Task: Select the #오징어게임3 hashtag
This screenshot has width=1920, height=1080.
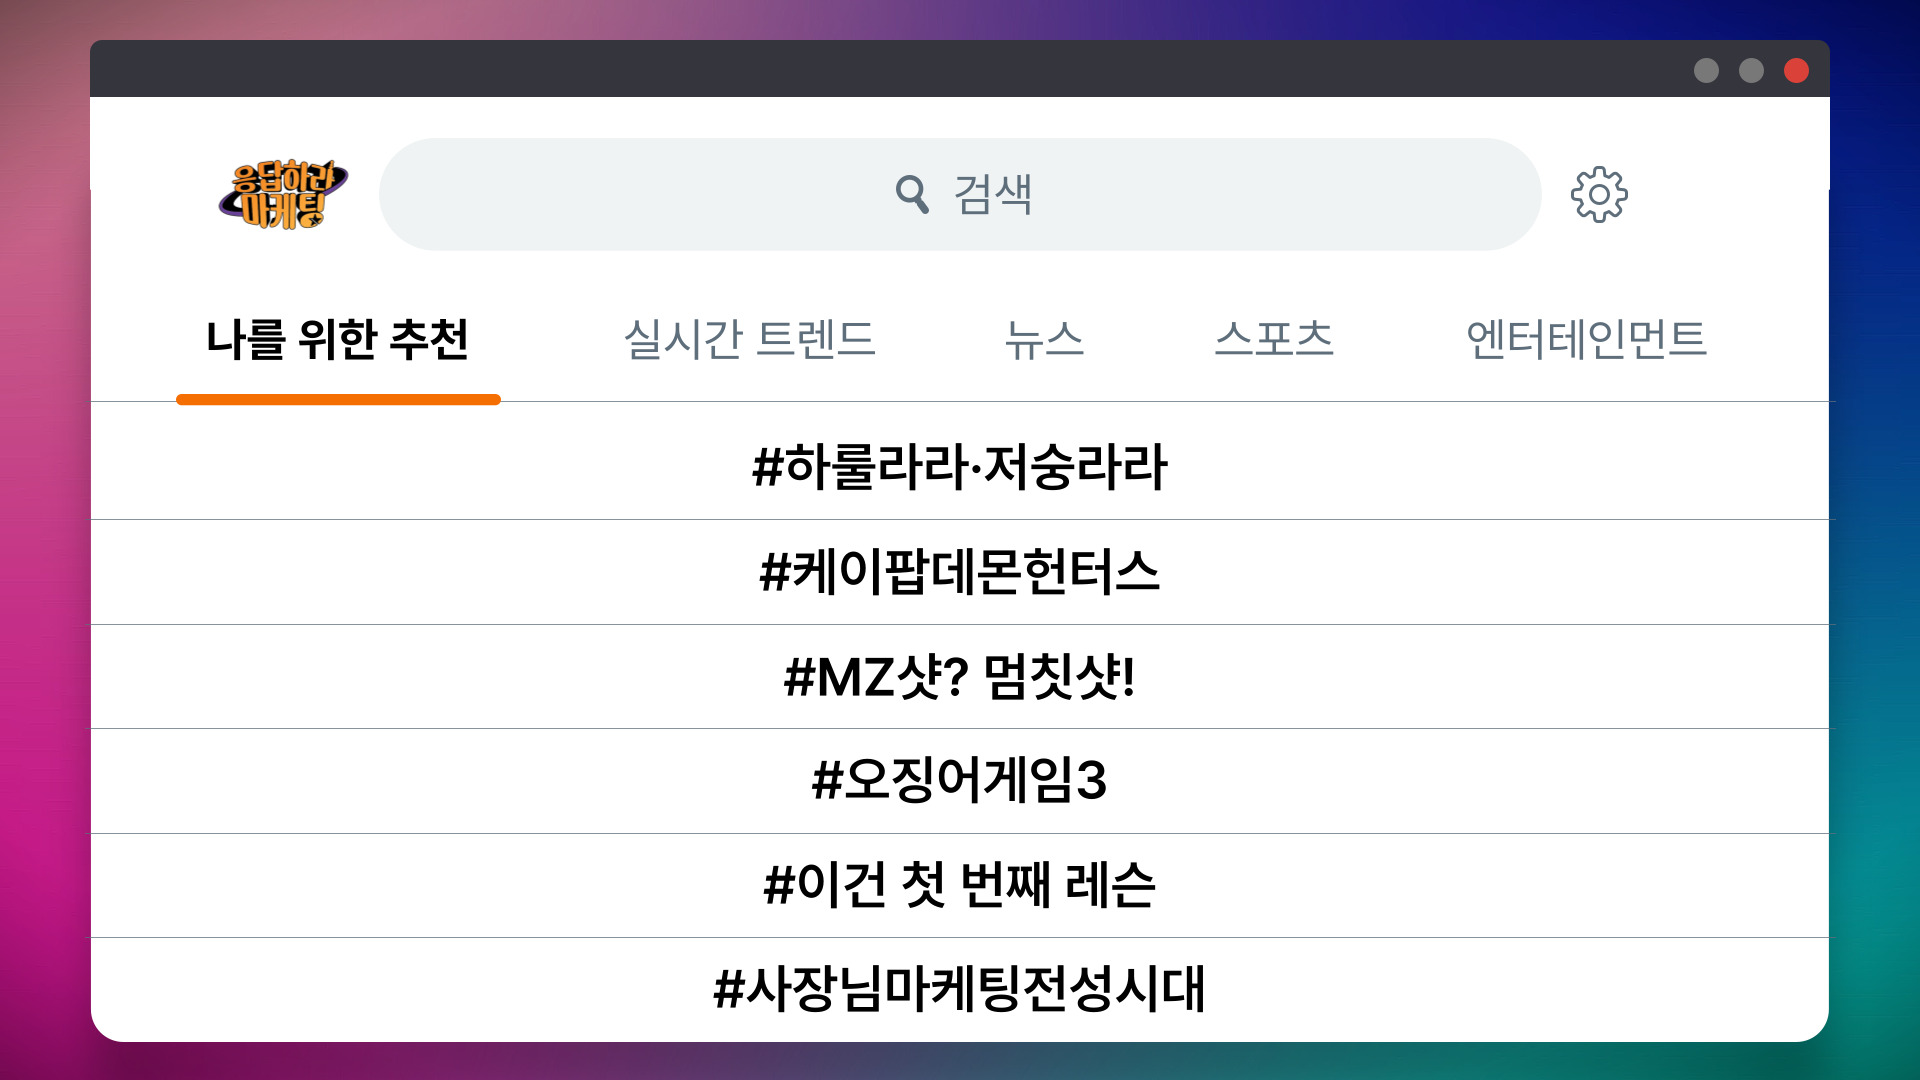Action: [960, 780]
